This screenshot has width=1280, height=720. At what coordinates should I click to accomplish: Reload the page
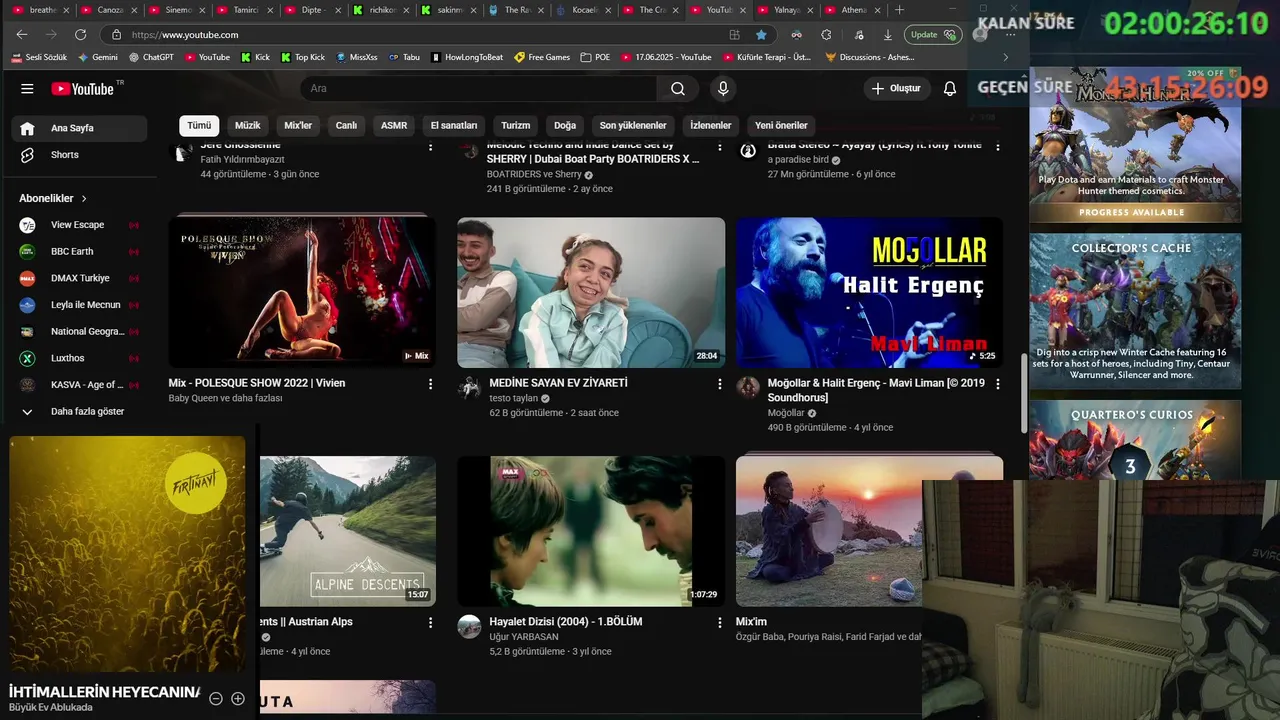pos(80,34)
